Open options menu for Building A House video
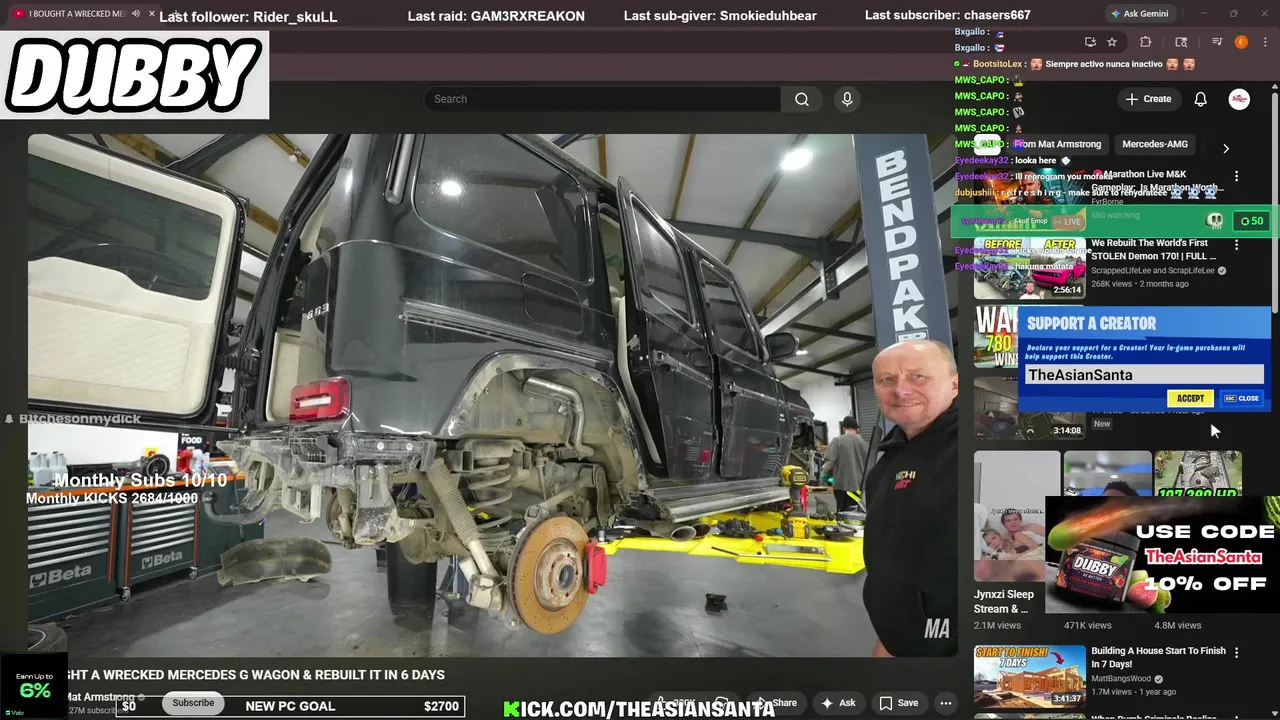Viewport: 1280px width, 720px height. pyautogui.click(x=1237, y=653)
